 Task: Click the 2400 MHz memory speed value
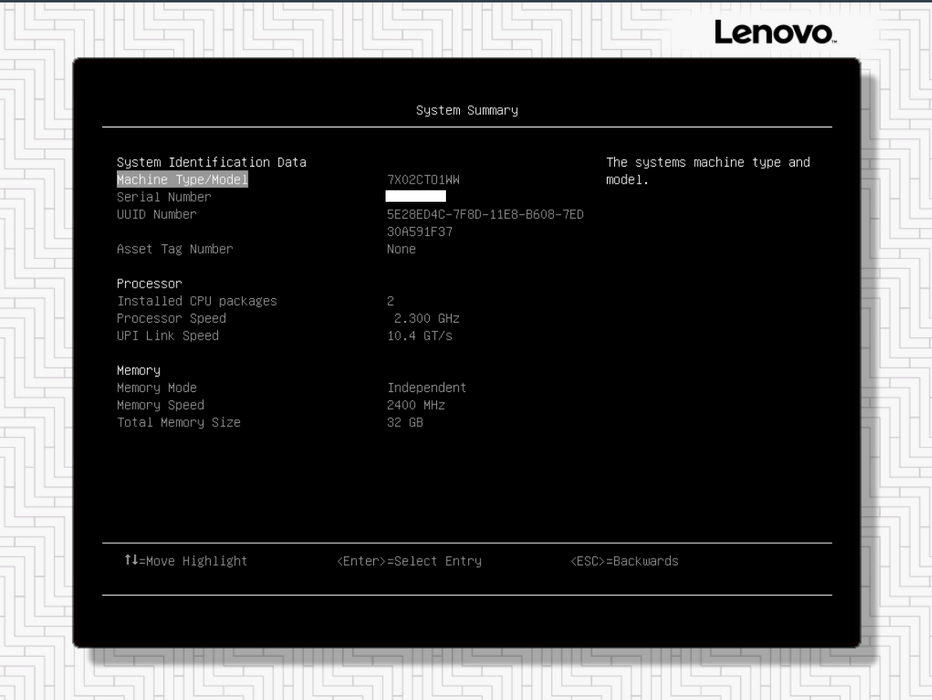415,405
